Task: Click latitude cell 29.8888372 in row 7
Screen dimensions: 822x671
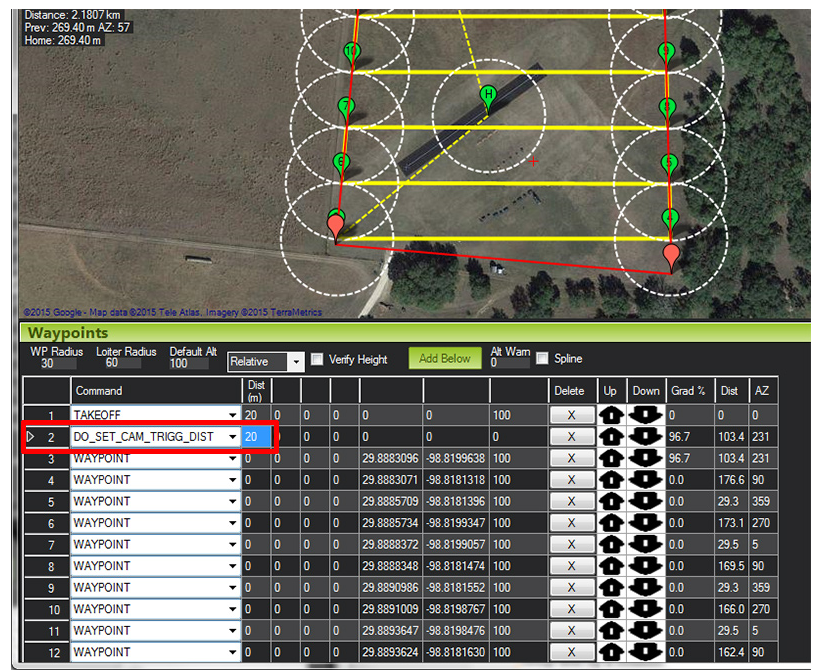Action: (391, 544)
